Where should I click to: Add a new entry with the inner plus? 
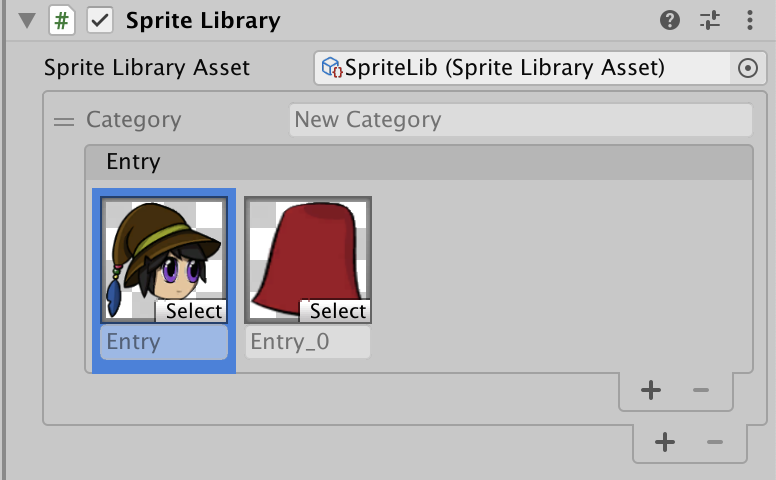tap(651, 389)
